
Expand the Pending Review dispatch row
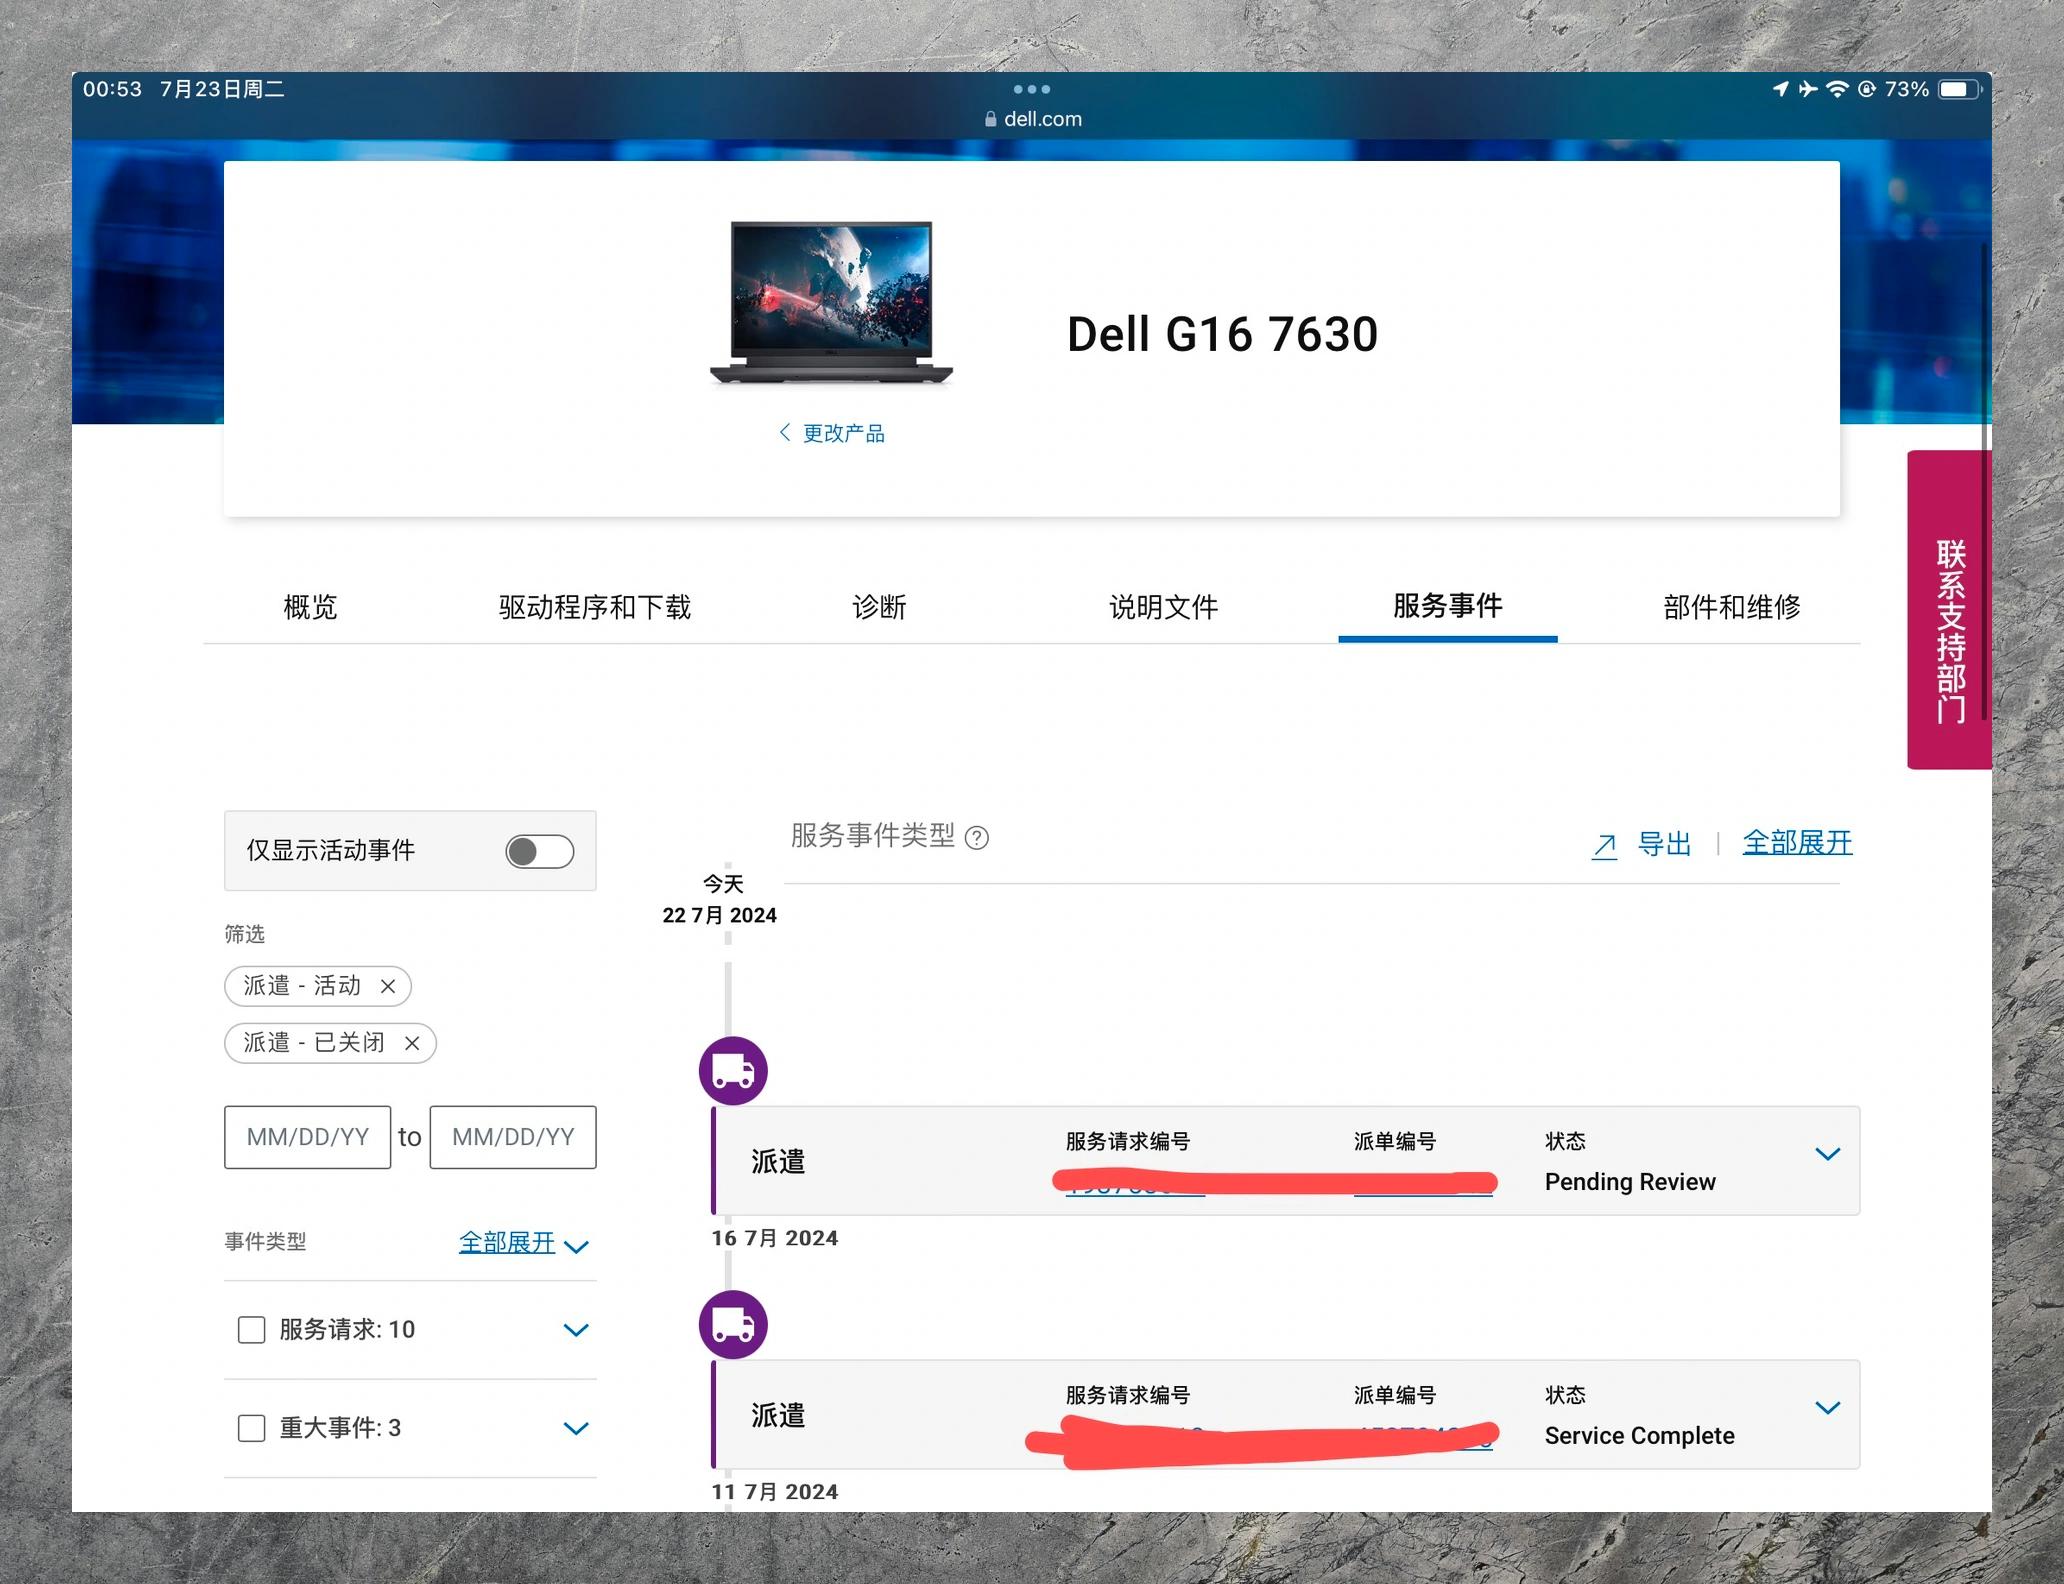1827,1154
